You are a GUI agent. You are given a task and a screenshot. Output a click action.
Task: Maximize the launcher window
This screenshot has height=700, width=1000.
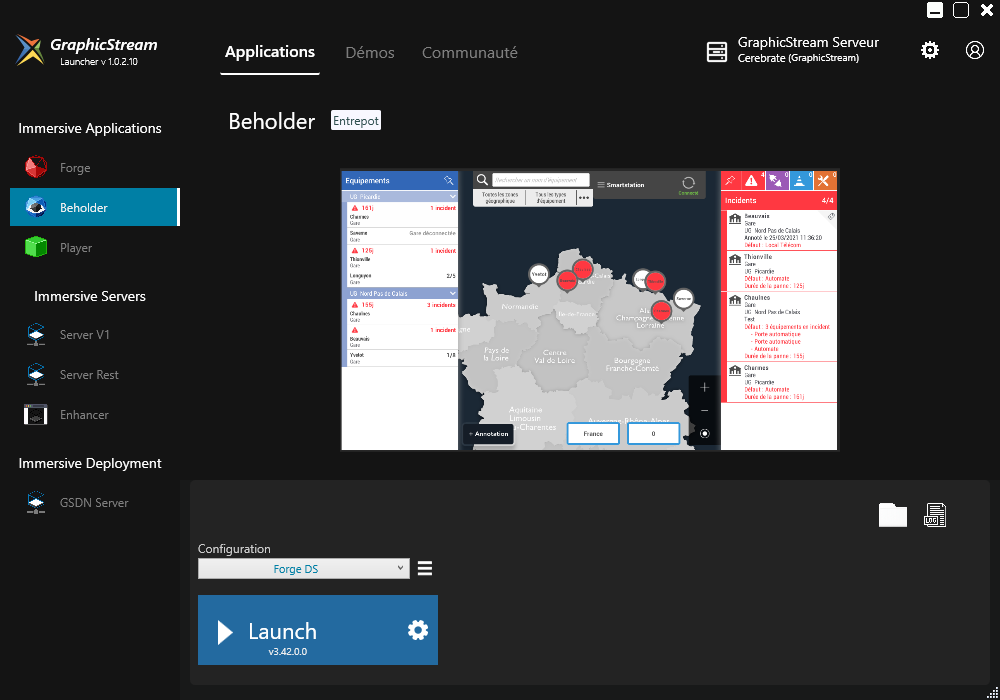[x=961, y=10]
